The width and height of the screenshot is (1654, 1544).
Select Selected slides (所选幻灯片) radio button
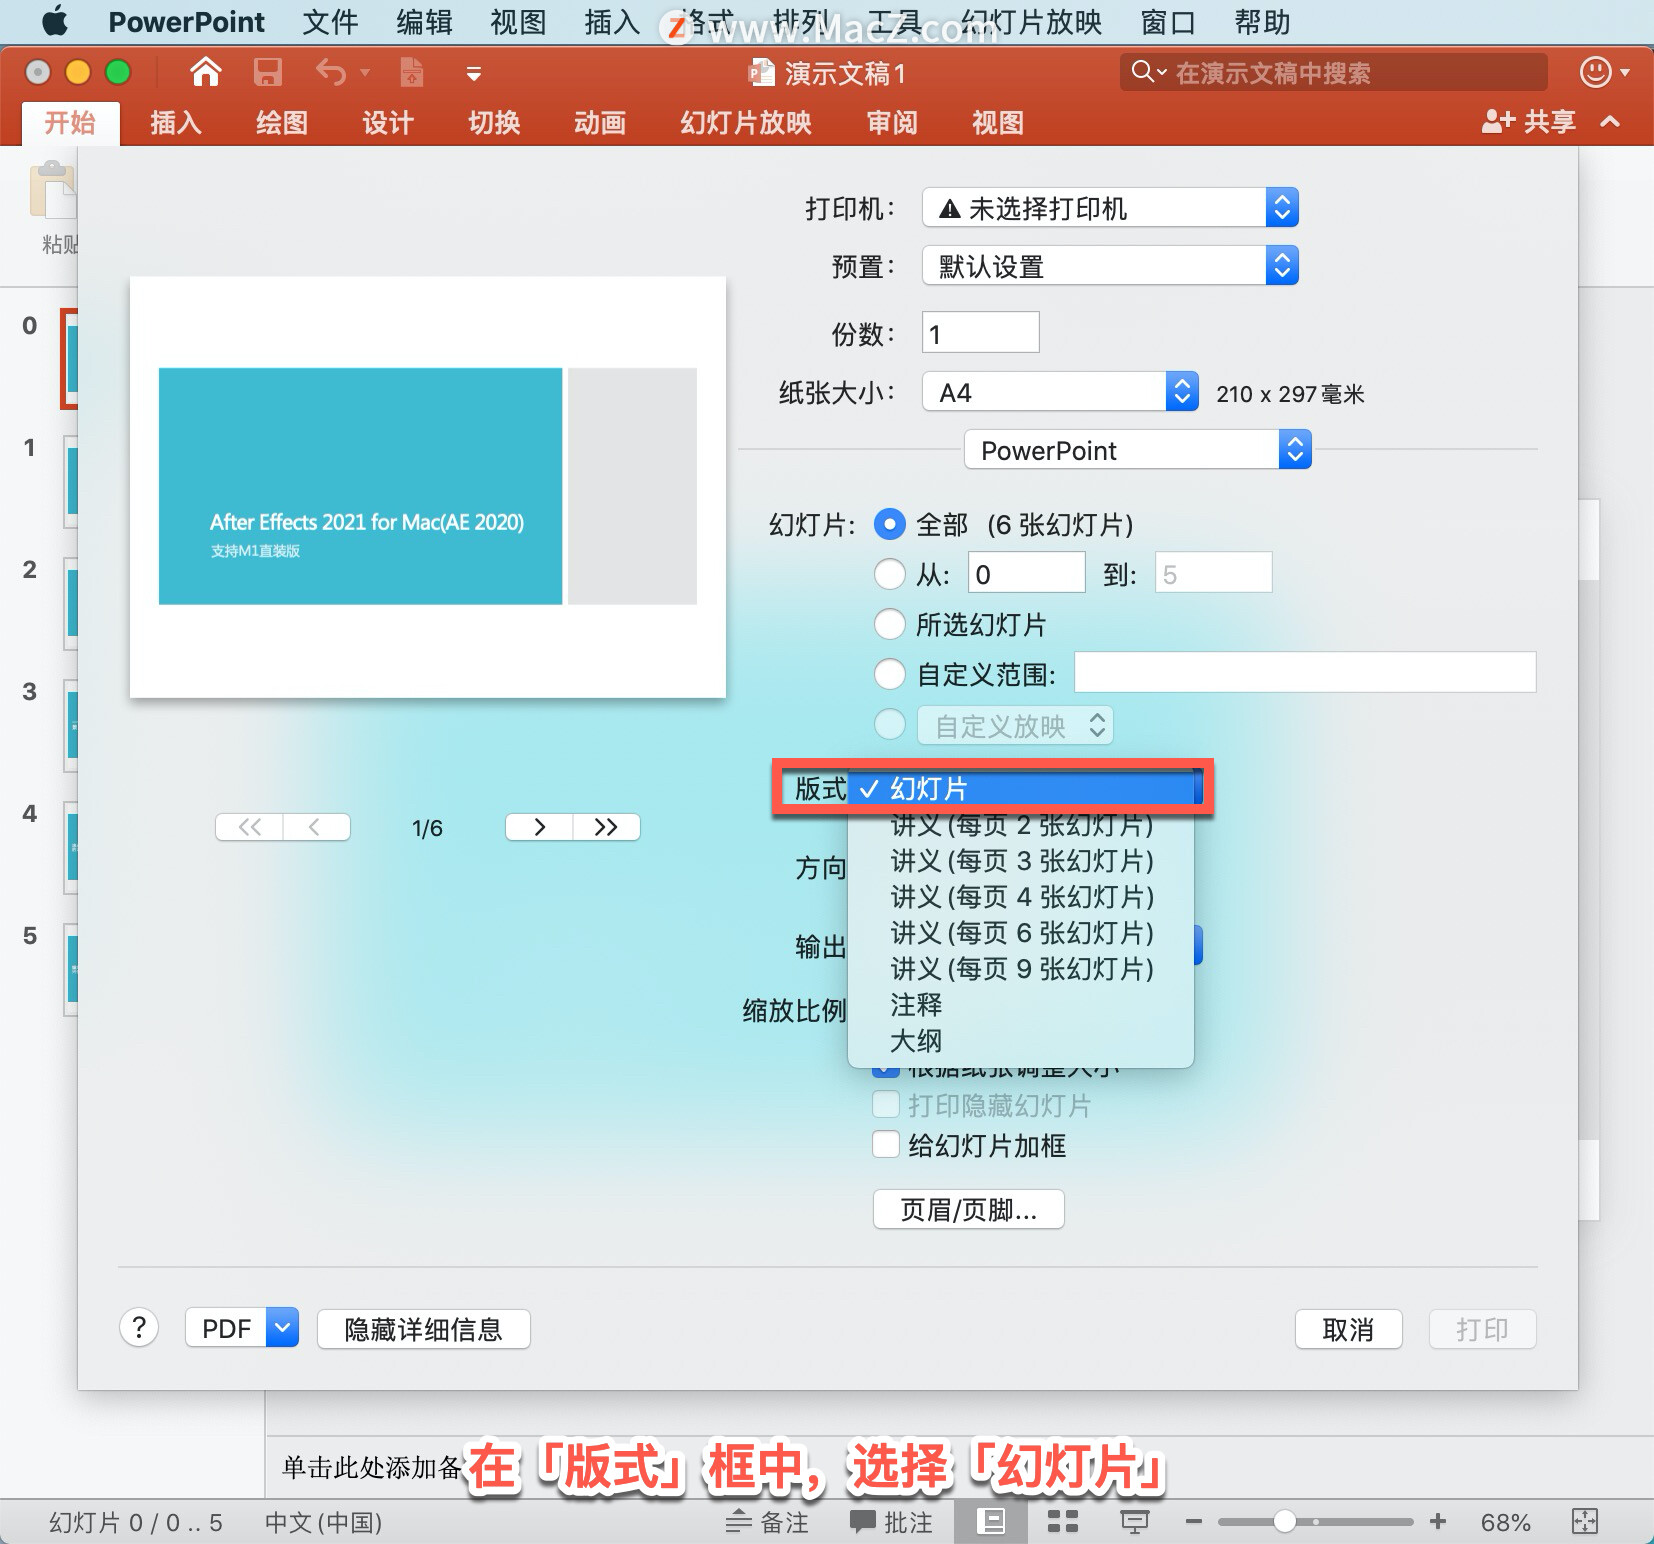pyautogui.click(x=890, y=624)
